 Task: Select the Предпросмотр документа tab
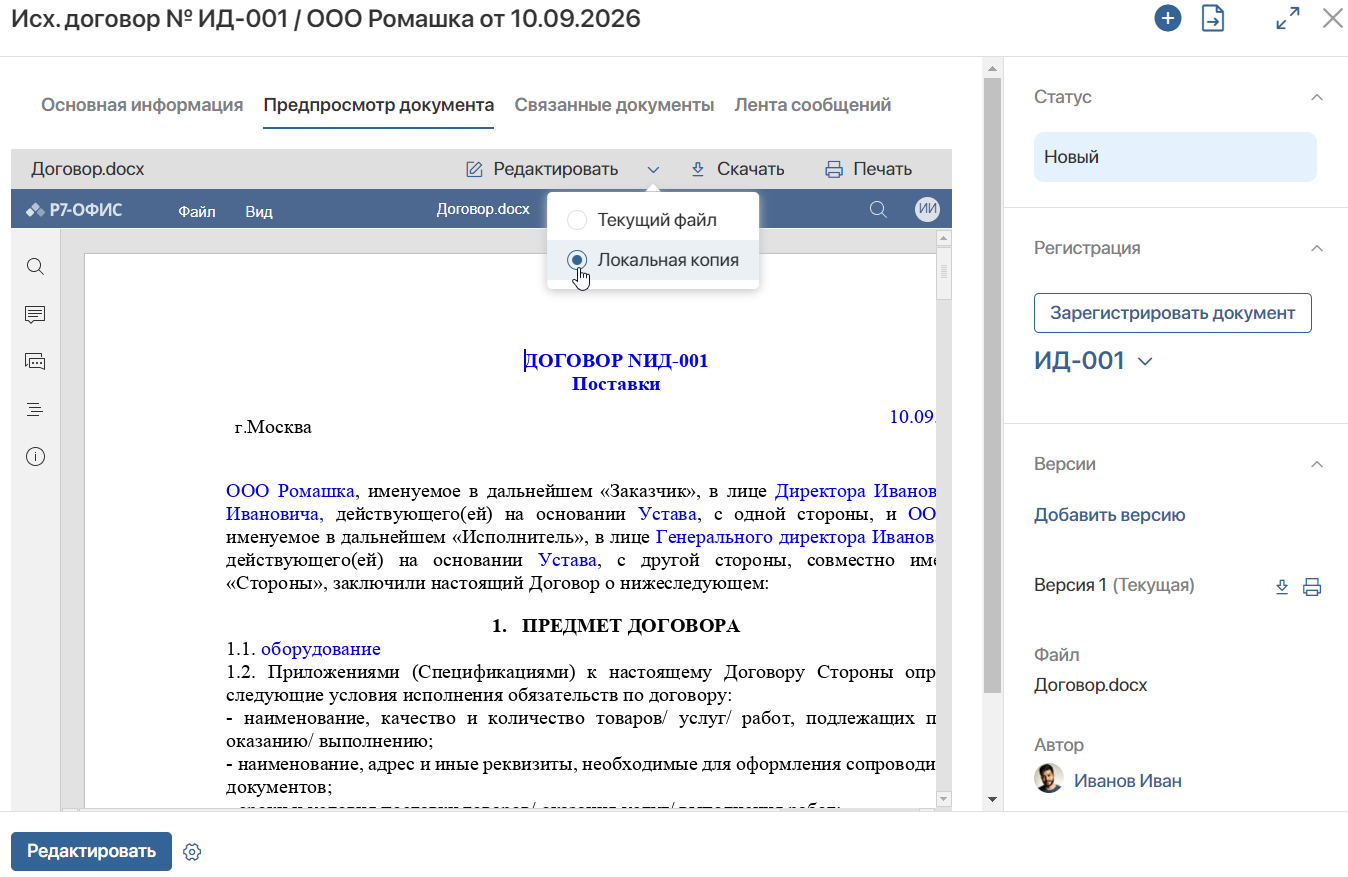click(379, 105)
